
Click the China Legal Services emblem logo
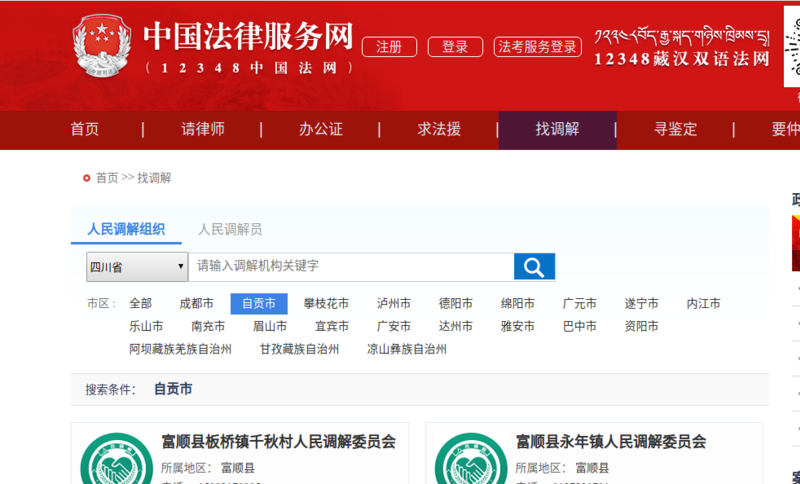(x=102, y=45)
